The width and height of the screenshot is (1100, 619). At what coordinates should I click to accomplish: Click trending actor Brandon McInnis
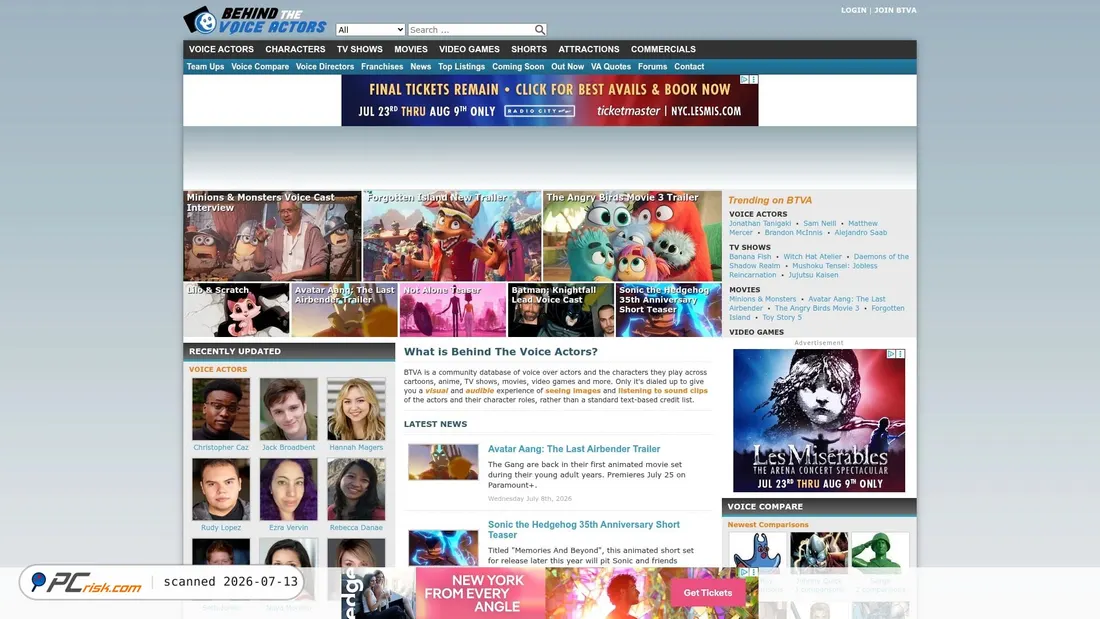coord(793,232)
